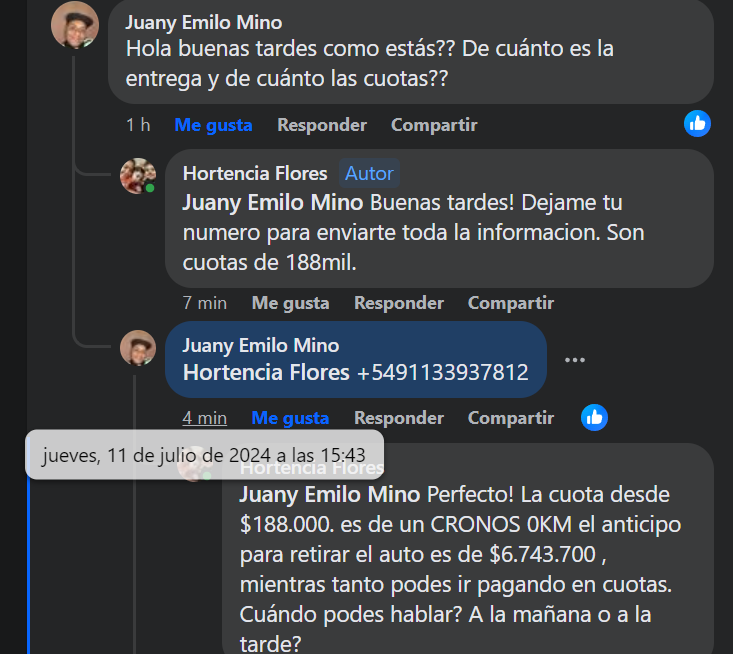The height and width of the screenshot is (654, 733).
Task: Click the like reaction icon on the phone number reply
Action: coord(594,417)
